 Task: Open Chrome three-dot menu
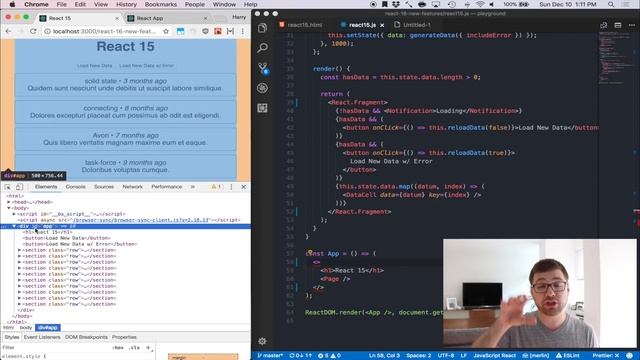(x=242, y=31)
